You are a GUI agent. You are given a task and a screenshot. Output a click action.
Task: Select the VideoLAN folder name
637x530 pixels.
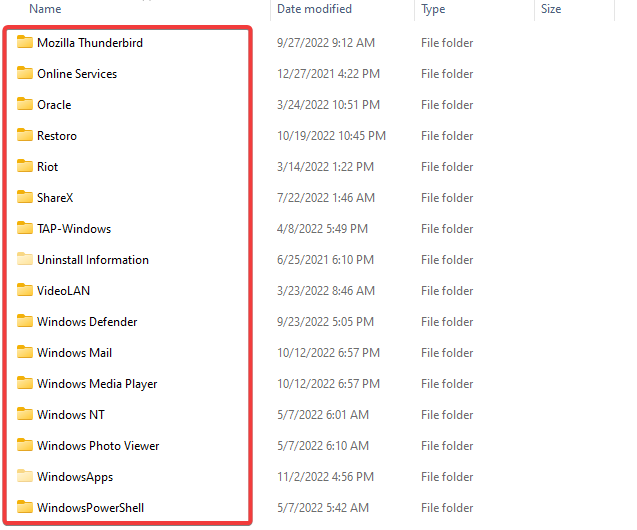pos(63,291)
